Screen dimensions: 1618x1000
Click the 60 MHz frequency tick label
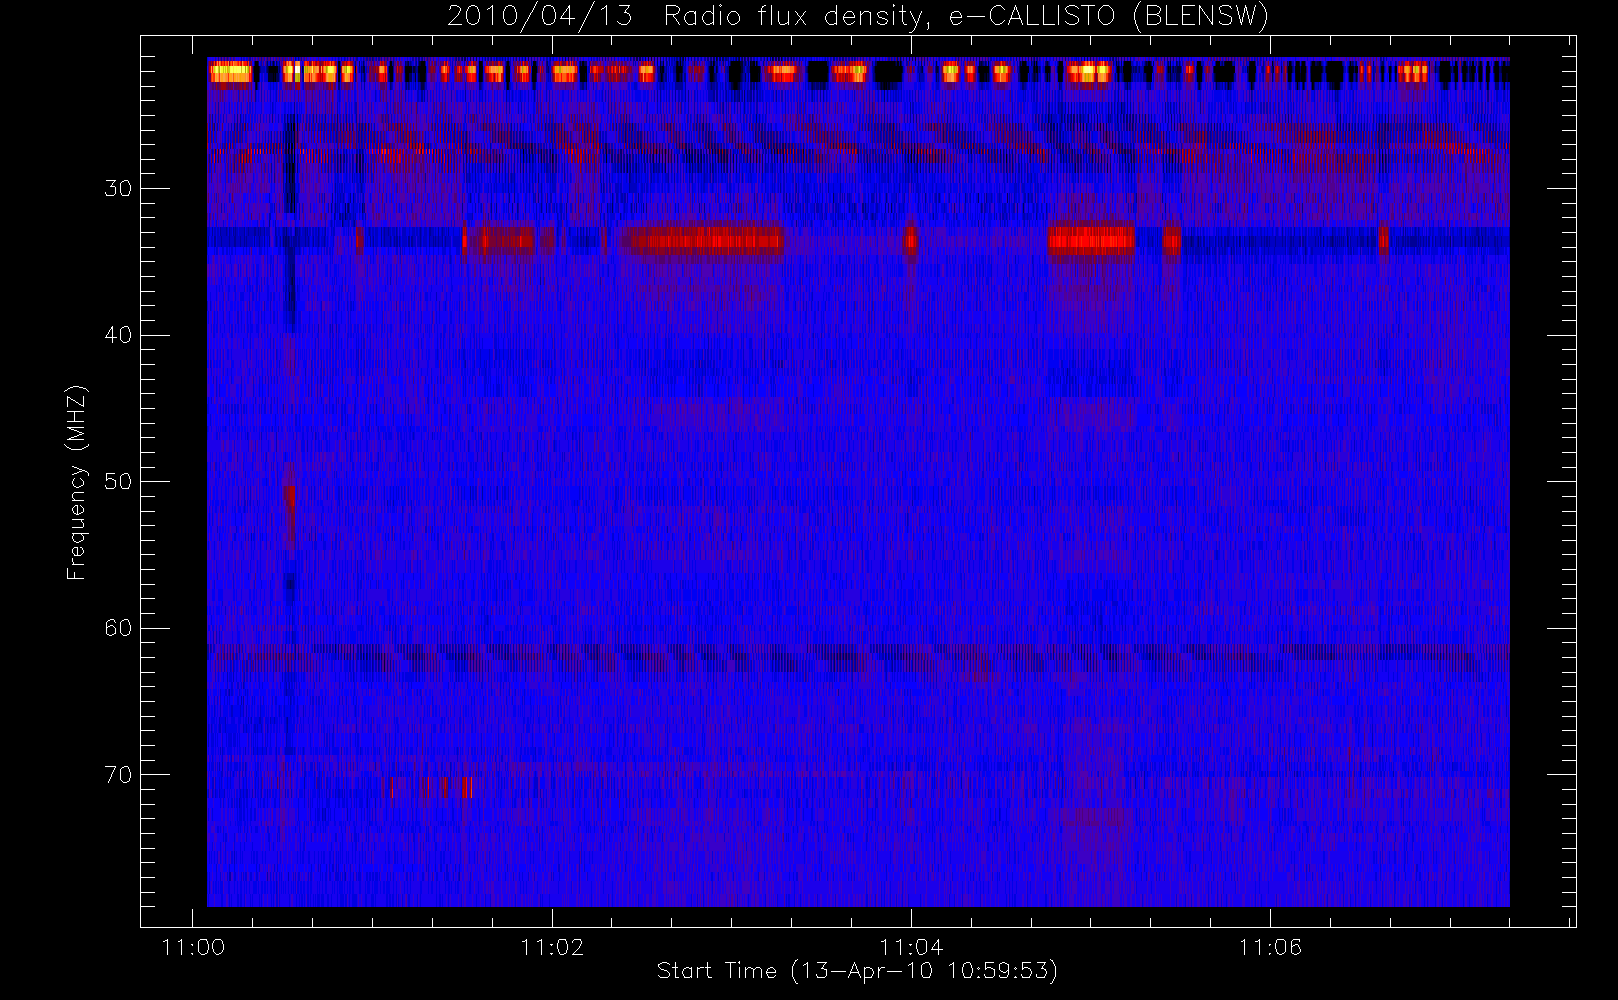(x=118, y=628)
